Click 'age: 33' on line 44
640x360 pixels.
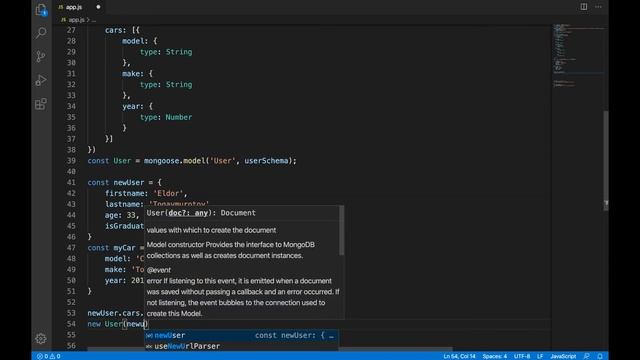pos(120,215)
